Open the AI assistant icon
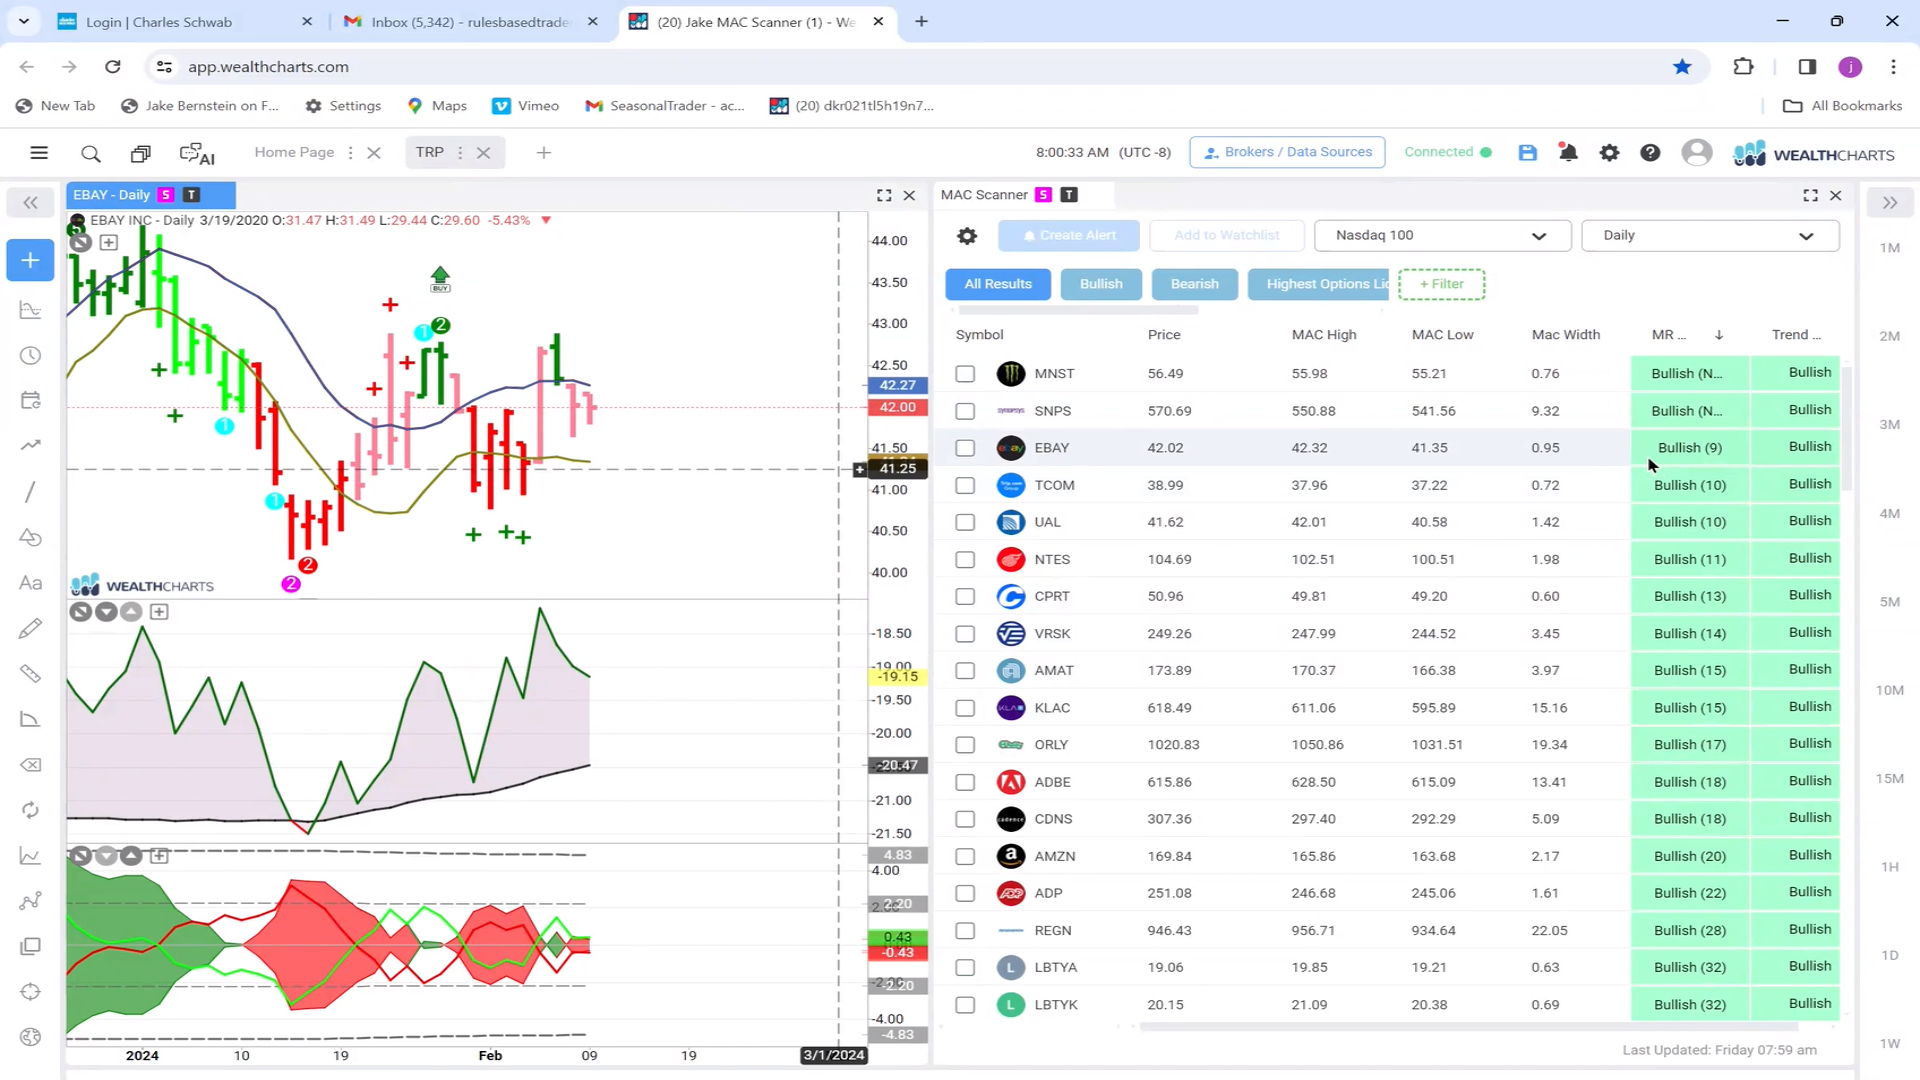This screenshot has height=1080, width=1920. (197, 154)
